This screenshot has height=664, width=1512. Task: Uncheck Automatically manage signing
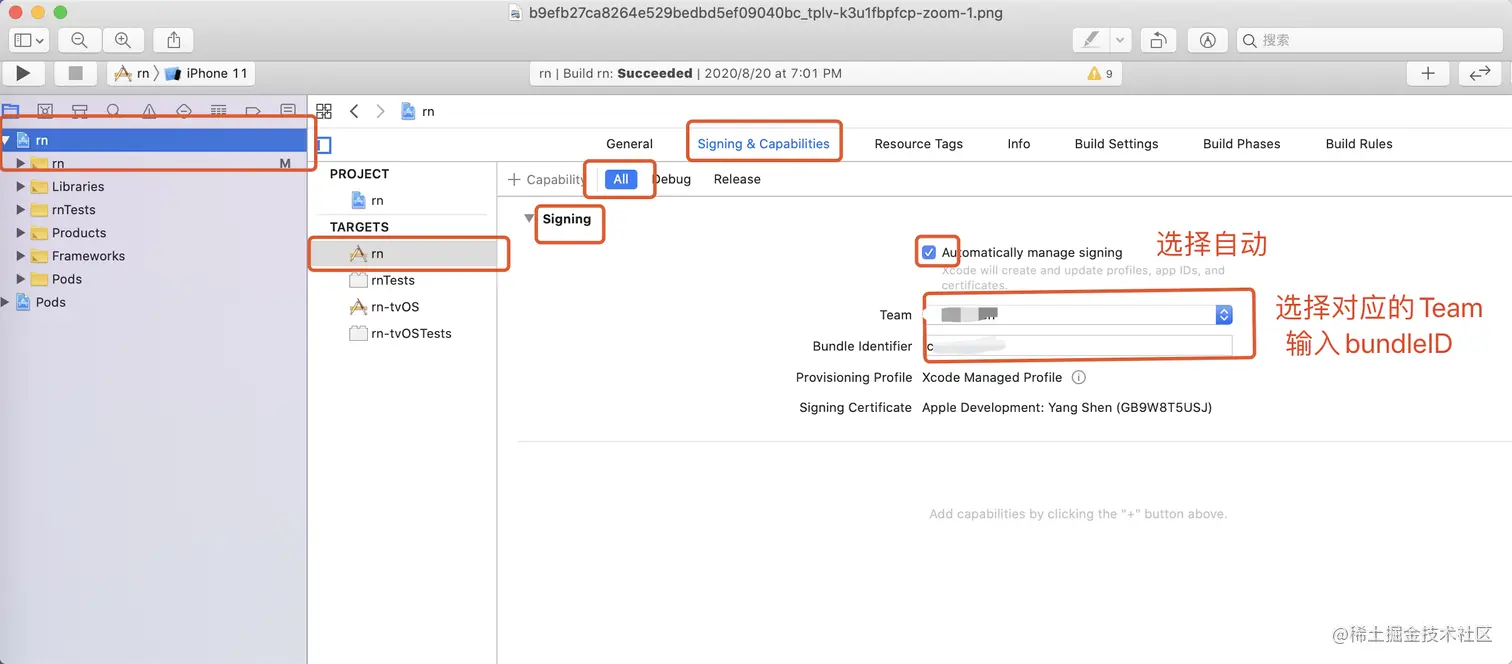tap(929, 252)
